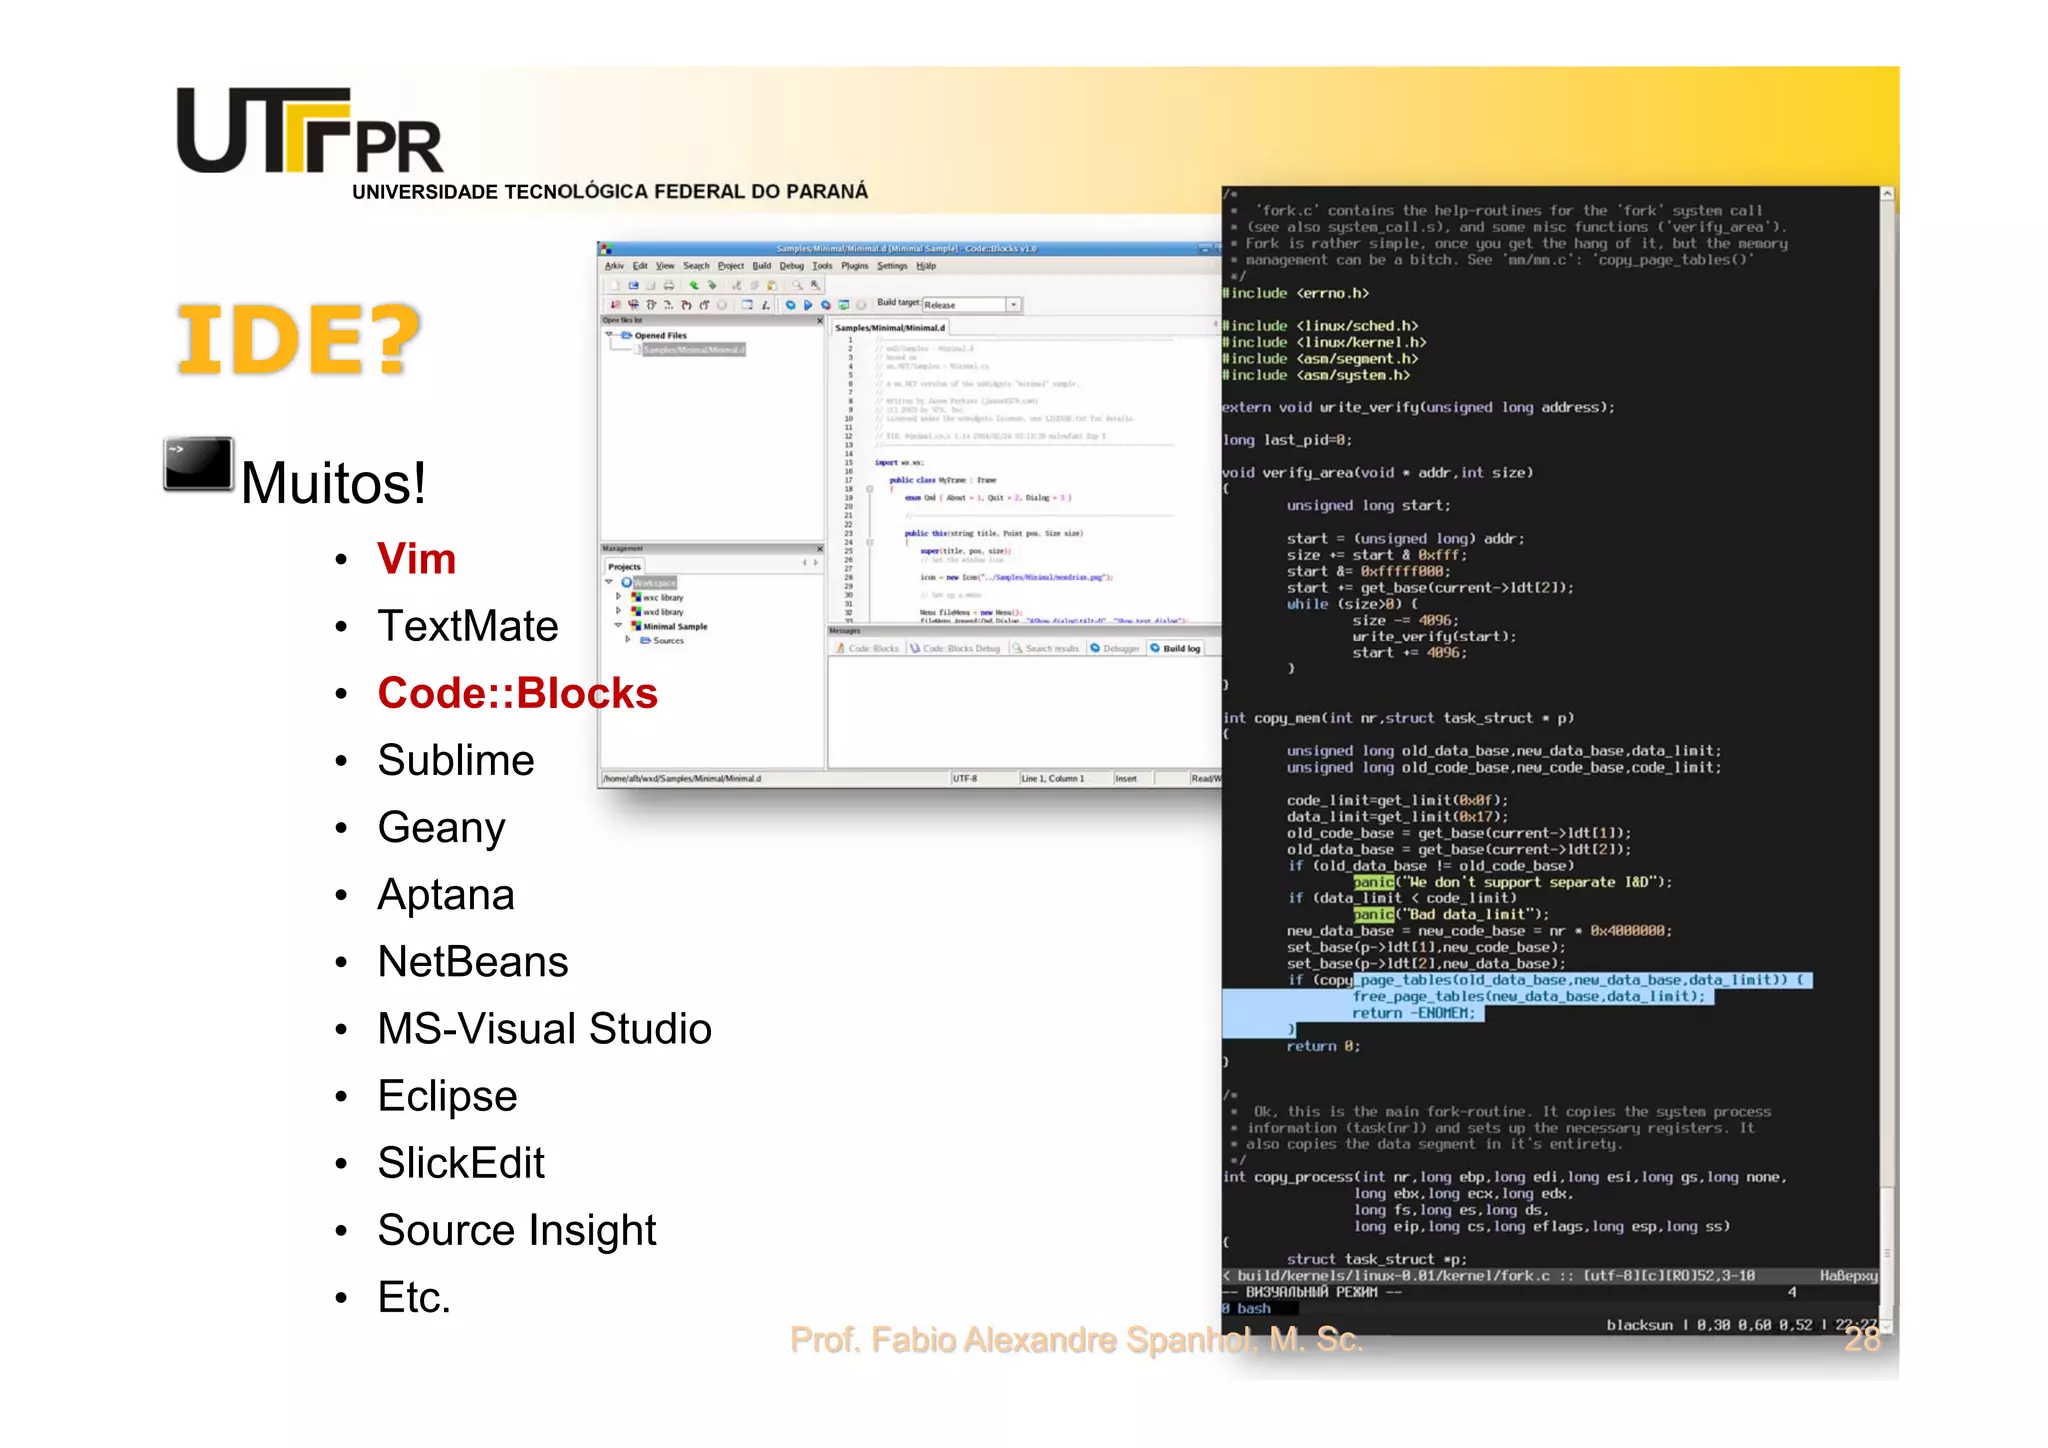Screen dimensions: 2048x1448
Task: Collapse the Opened Files tree node
Action: tap(610, 335)
